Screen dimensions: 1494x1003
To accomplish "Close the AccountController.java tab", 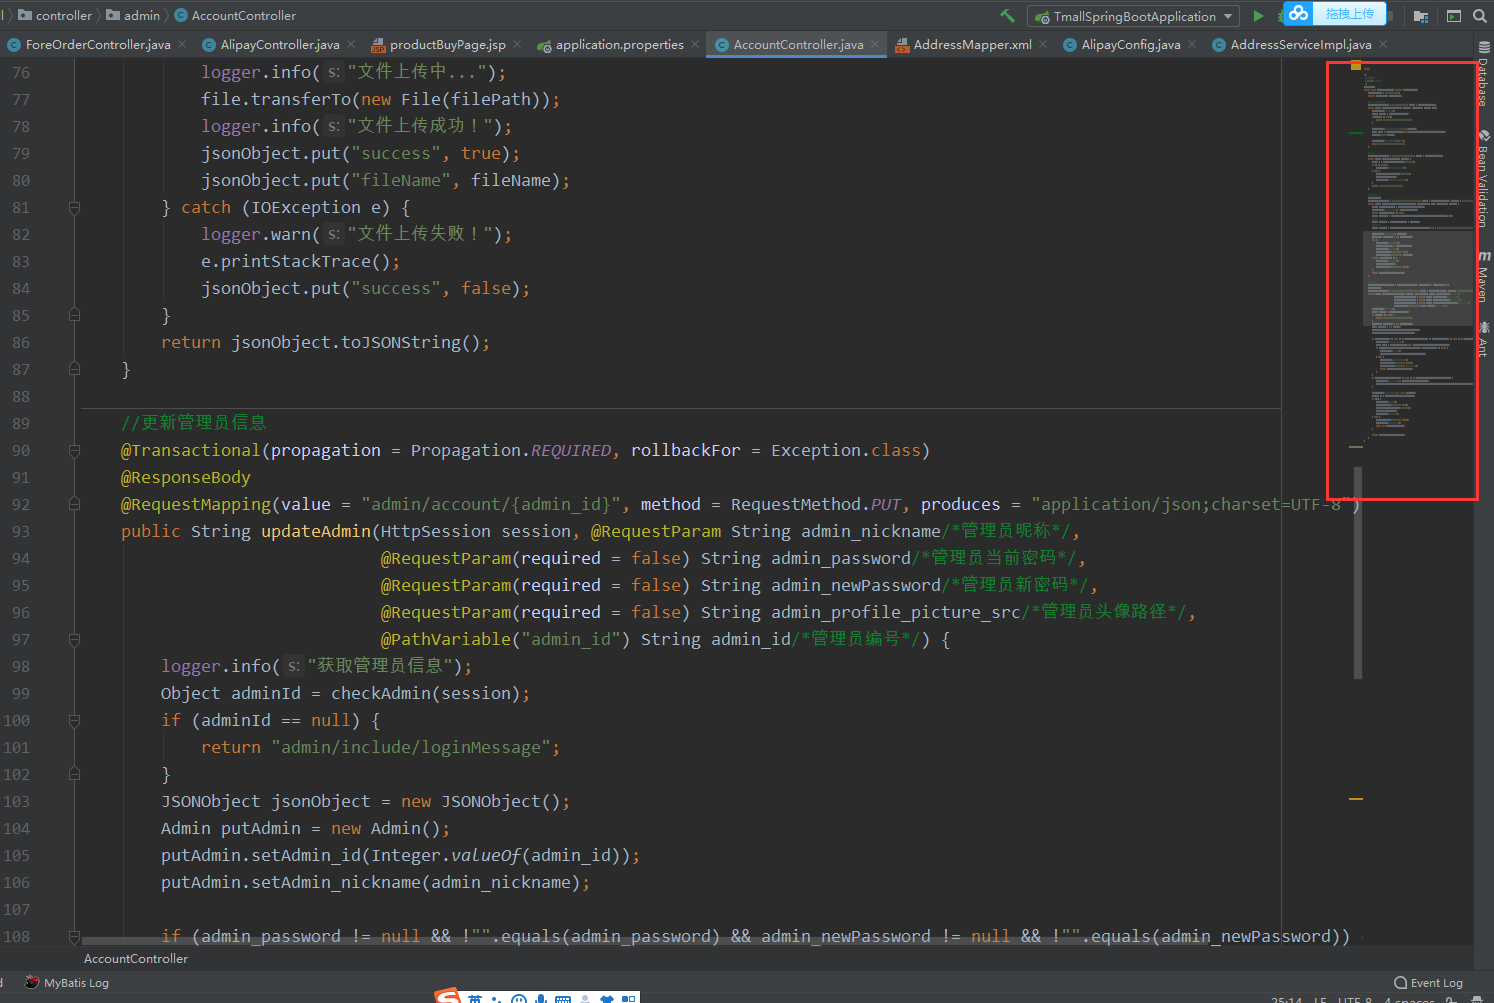I will [875, 44].
